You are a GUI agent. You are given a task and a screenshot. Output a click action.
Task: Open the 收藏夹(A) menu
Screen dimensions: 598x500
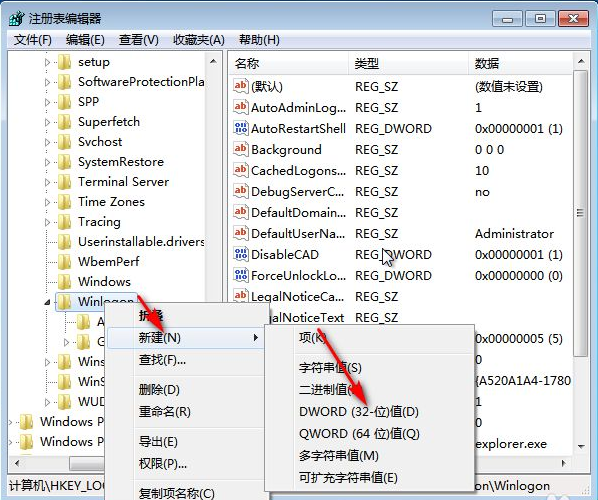199,40
